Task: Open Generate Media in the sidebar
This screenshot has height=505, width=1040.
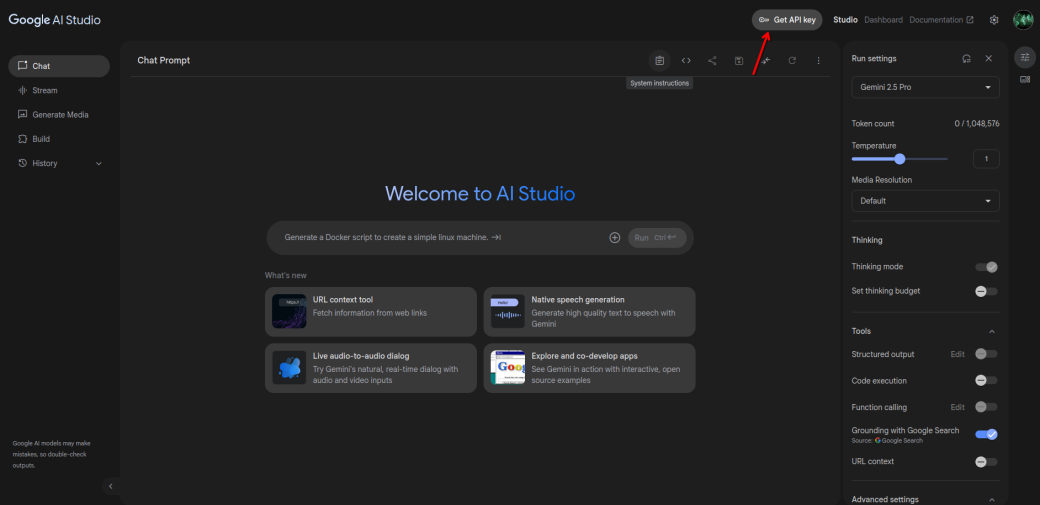Action: click(59, 115)
